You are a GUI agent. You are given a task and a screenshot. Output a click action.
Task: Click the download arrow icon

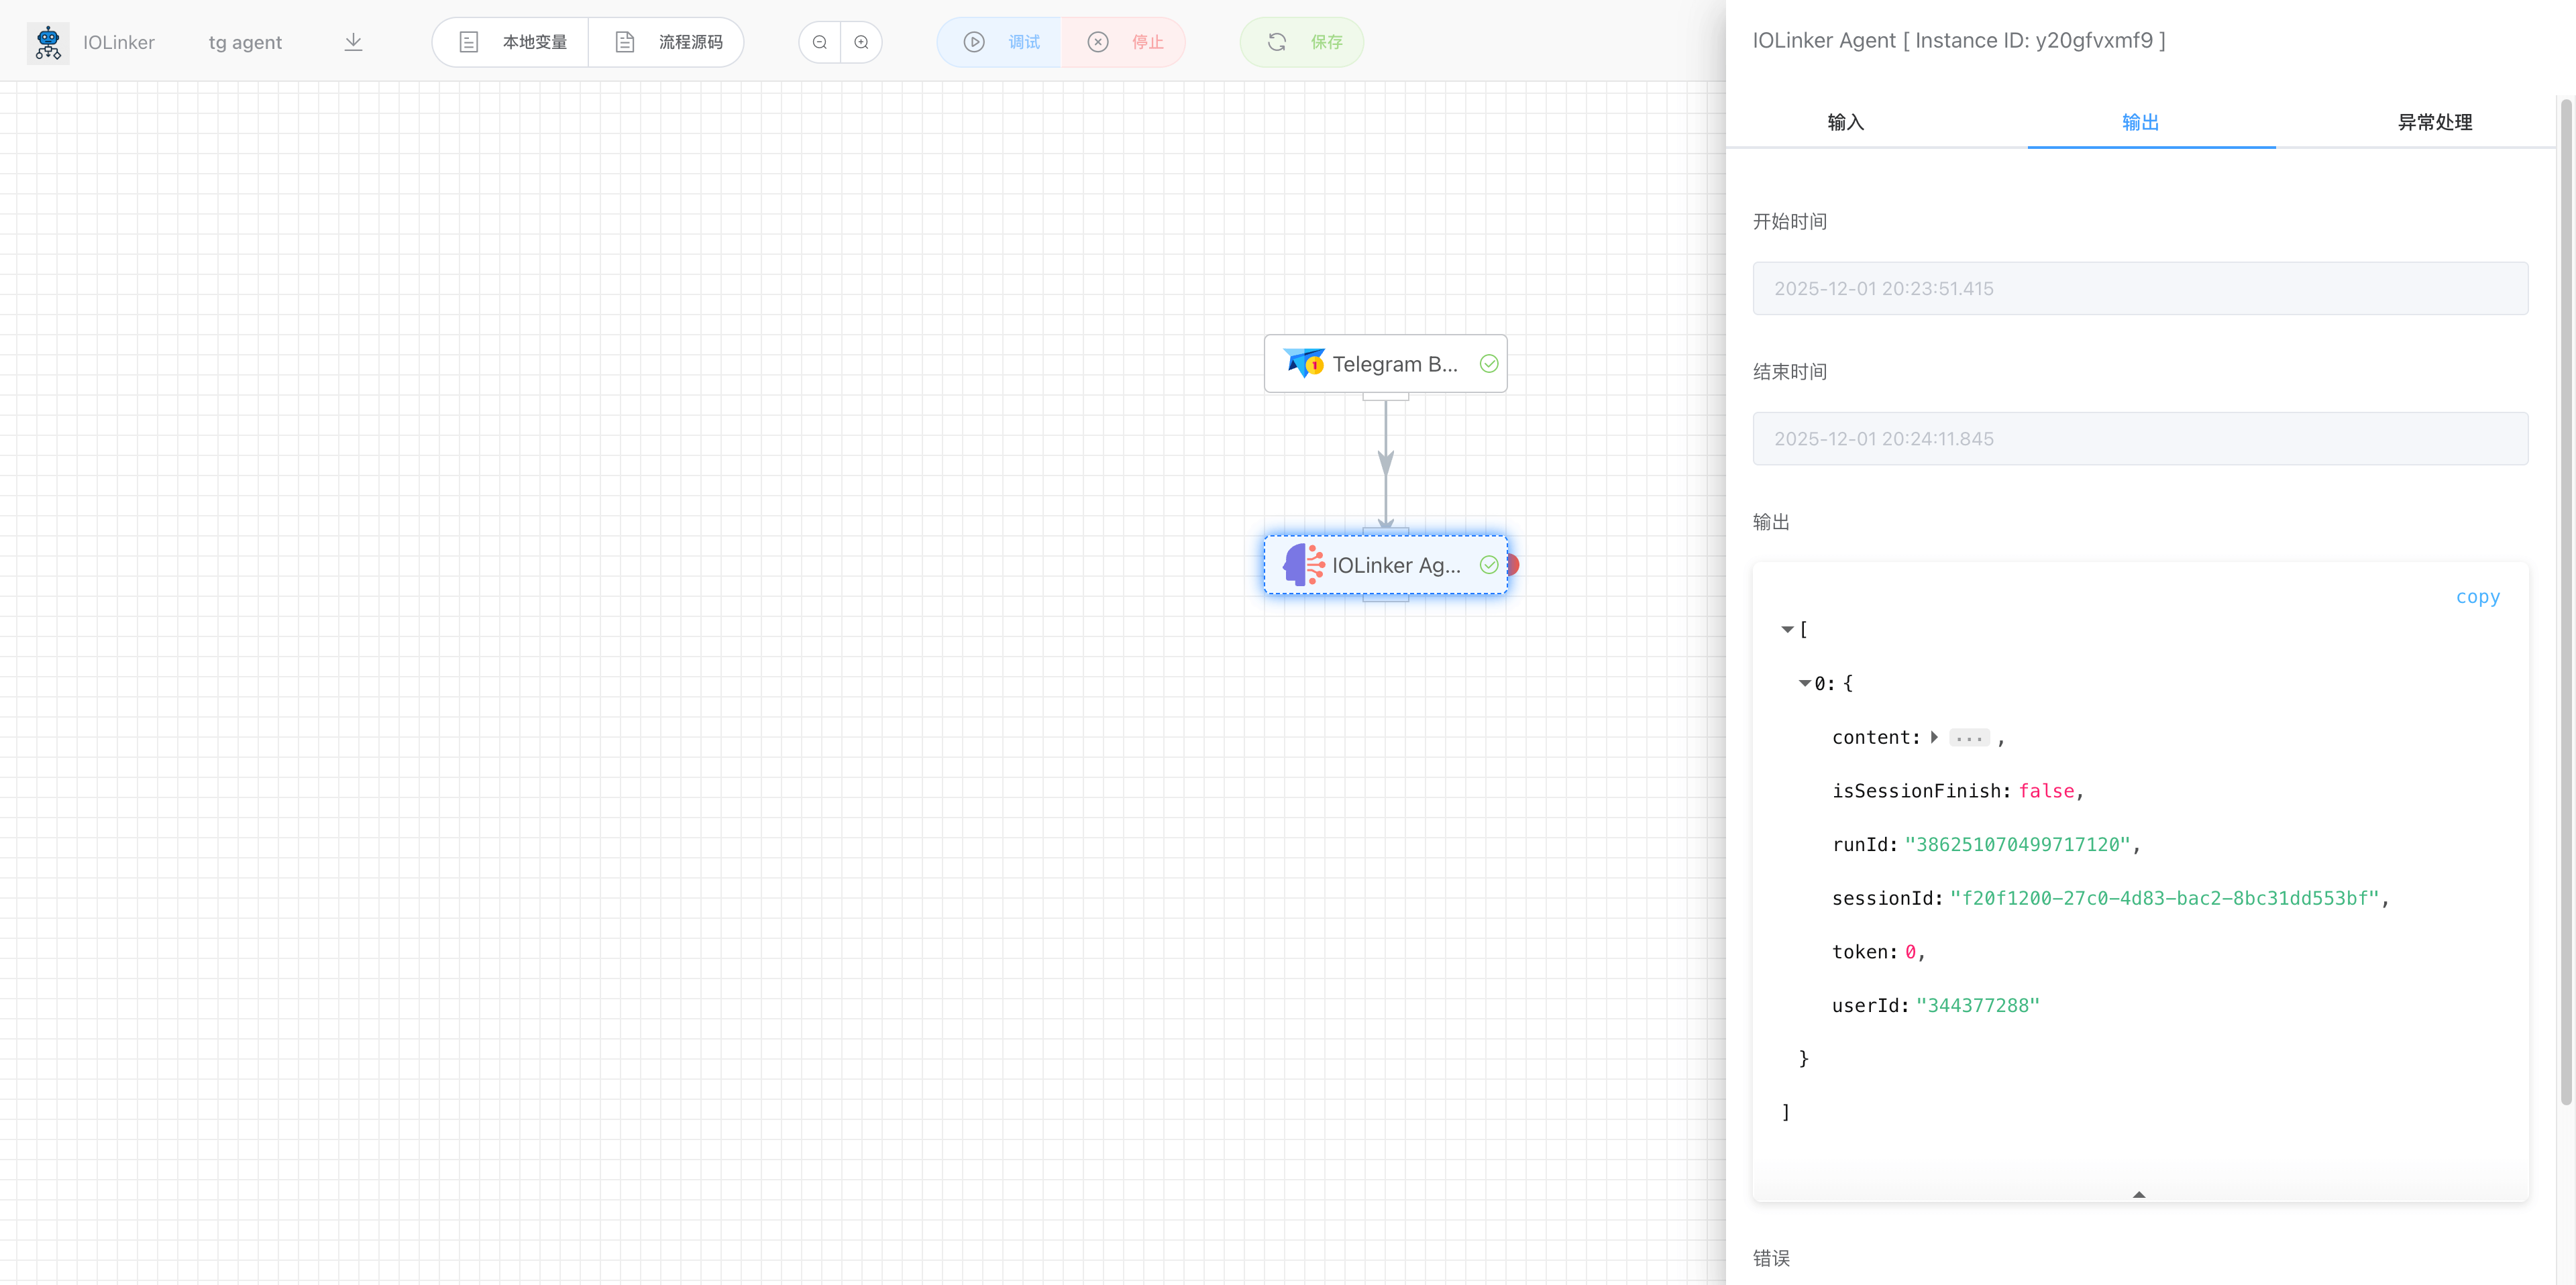point(353,42)
